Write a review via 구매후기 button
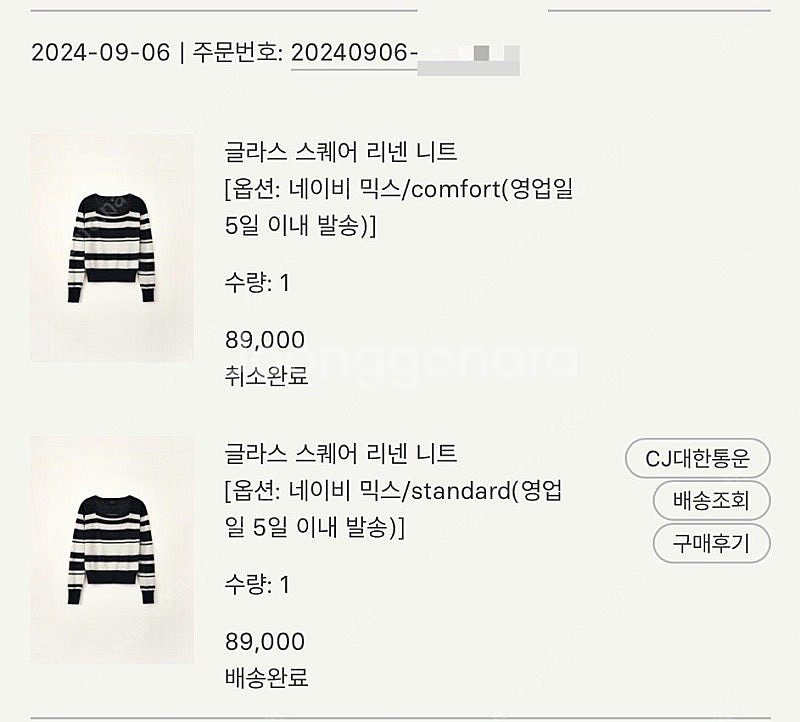 click(711, 544)
